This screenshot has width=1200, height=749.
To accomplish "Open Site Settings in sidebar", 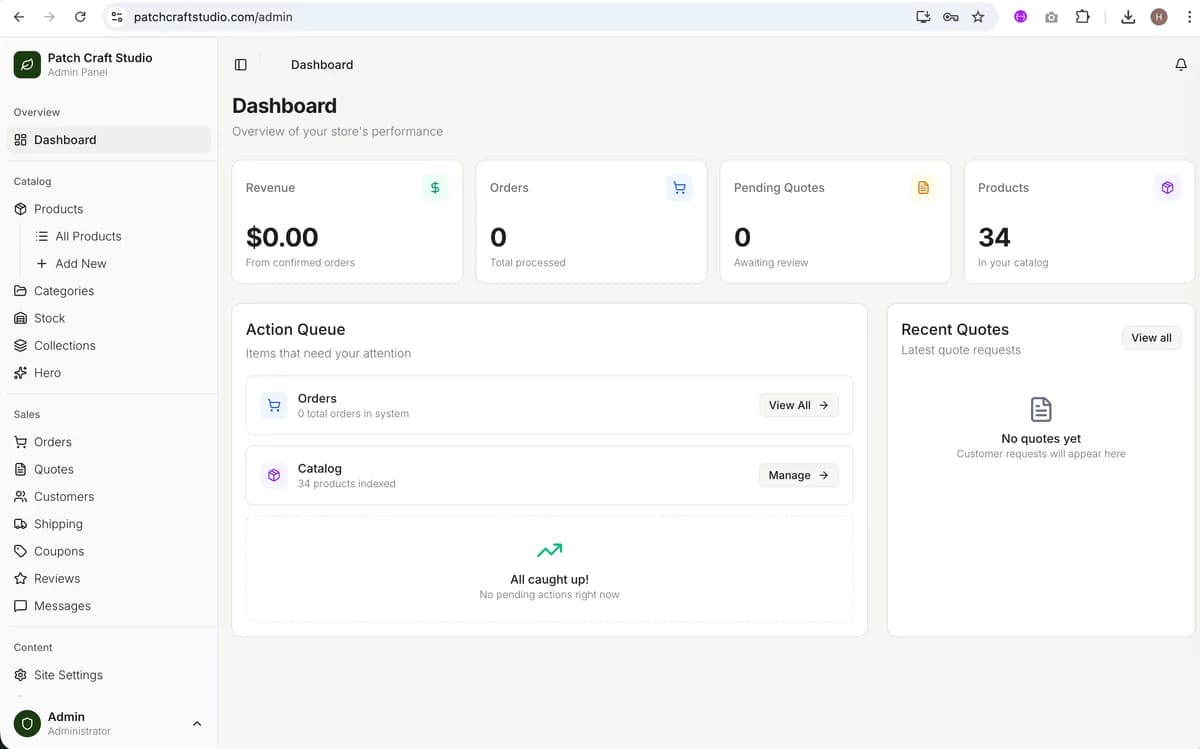I will click(x=68, y=675).
